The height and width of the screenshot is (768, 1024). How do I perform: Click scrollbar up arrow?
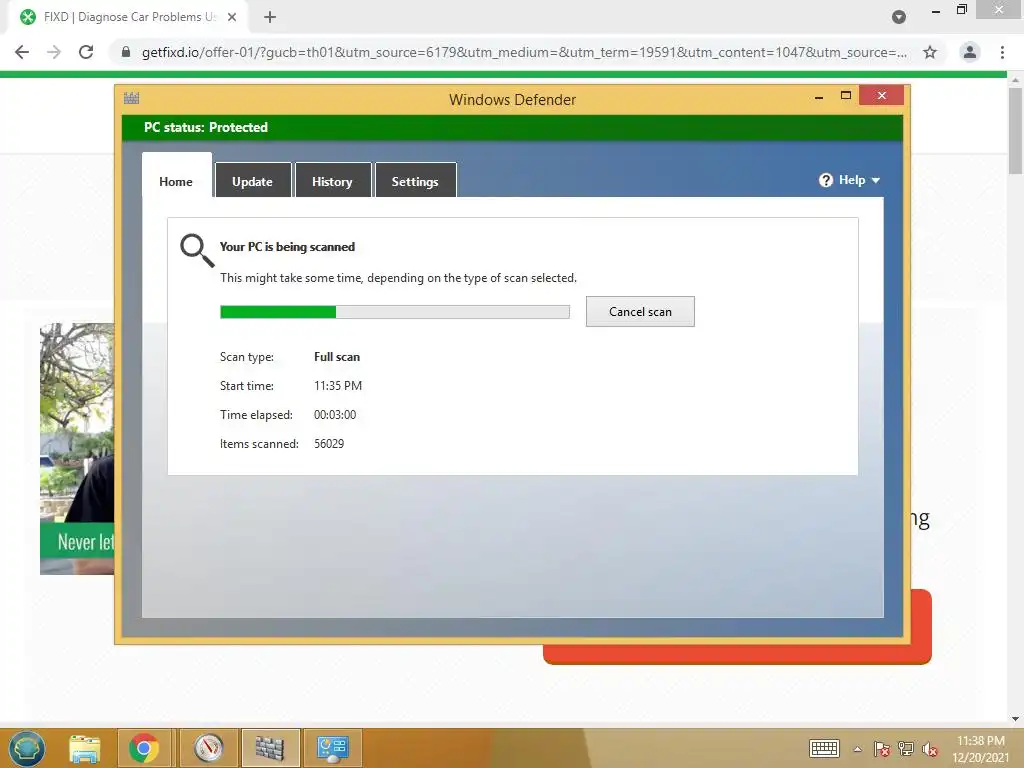[1015, 80]
